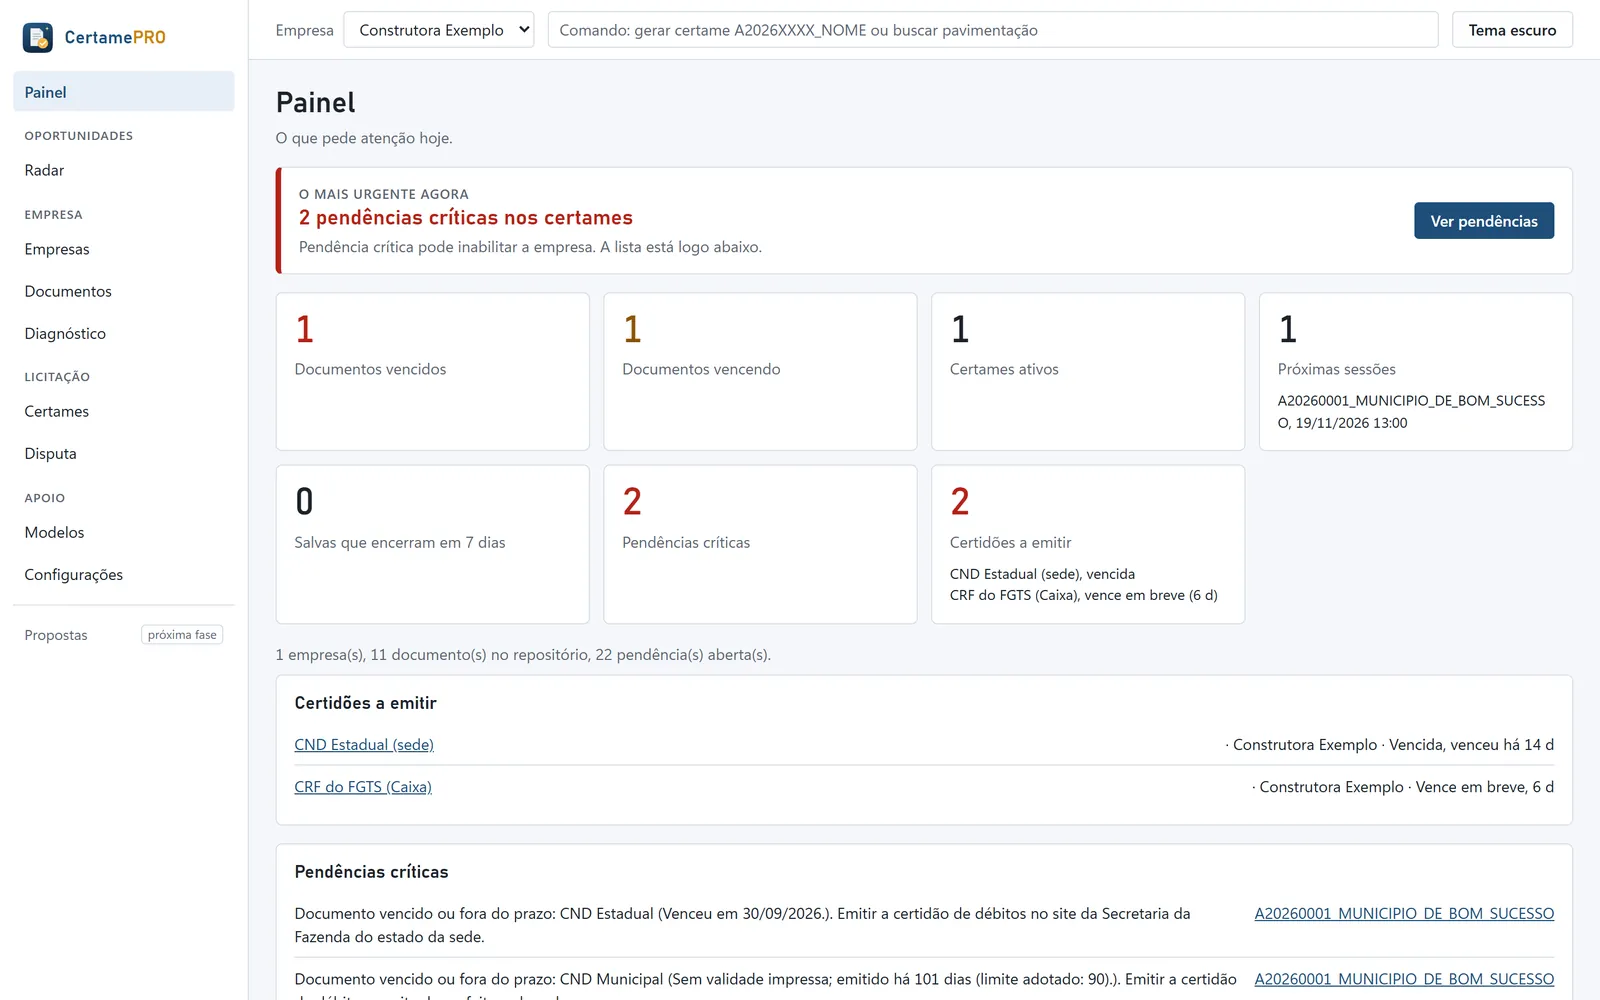Open Documentos sidebar item

(x=124, y=291)
